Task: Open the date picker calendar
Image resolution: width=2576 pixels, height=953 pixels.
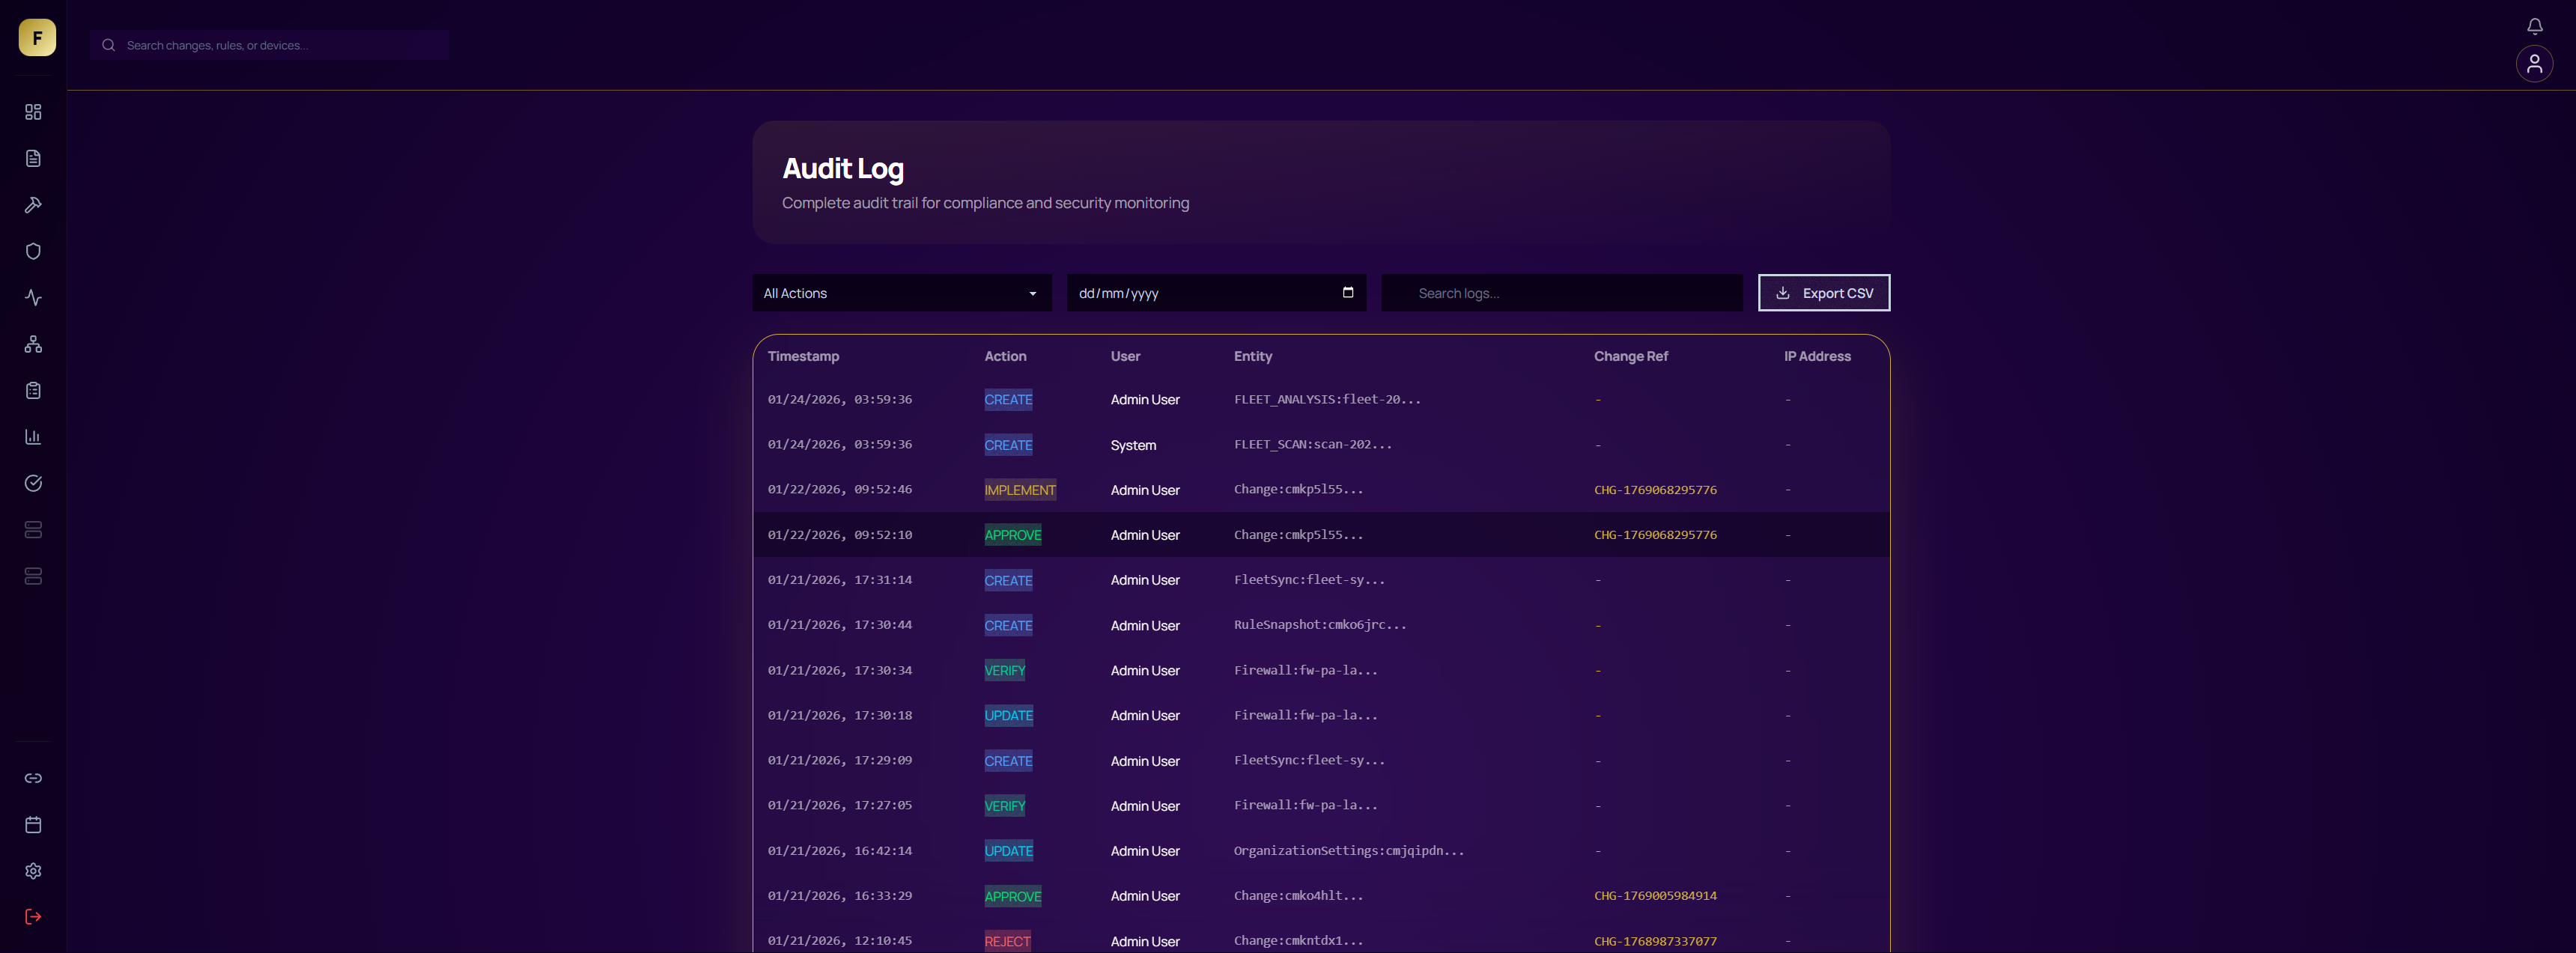Action: pyautogui.click(x=1348, y=292)
